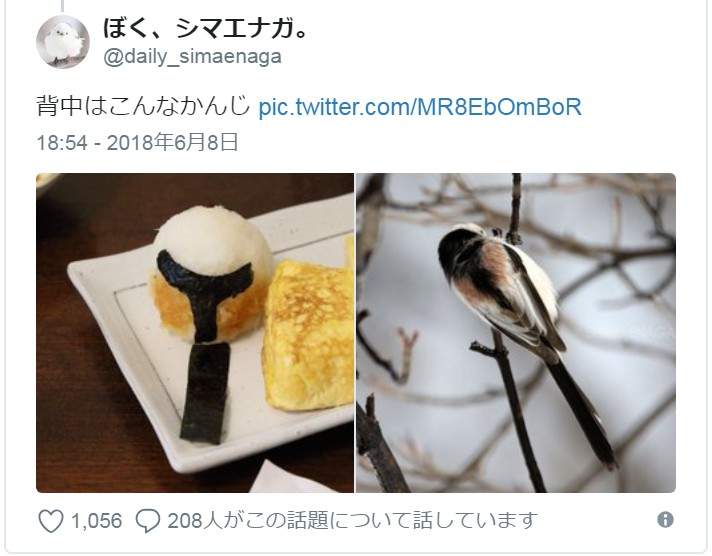
Task: Click the white grated radish mound
Action: tap(212, 241)
